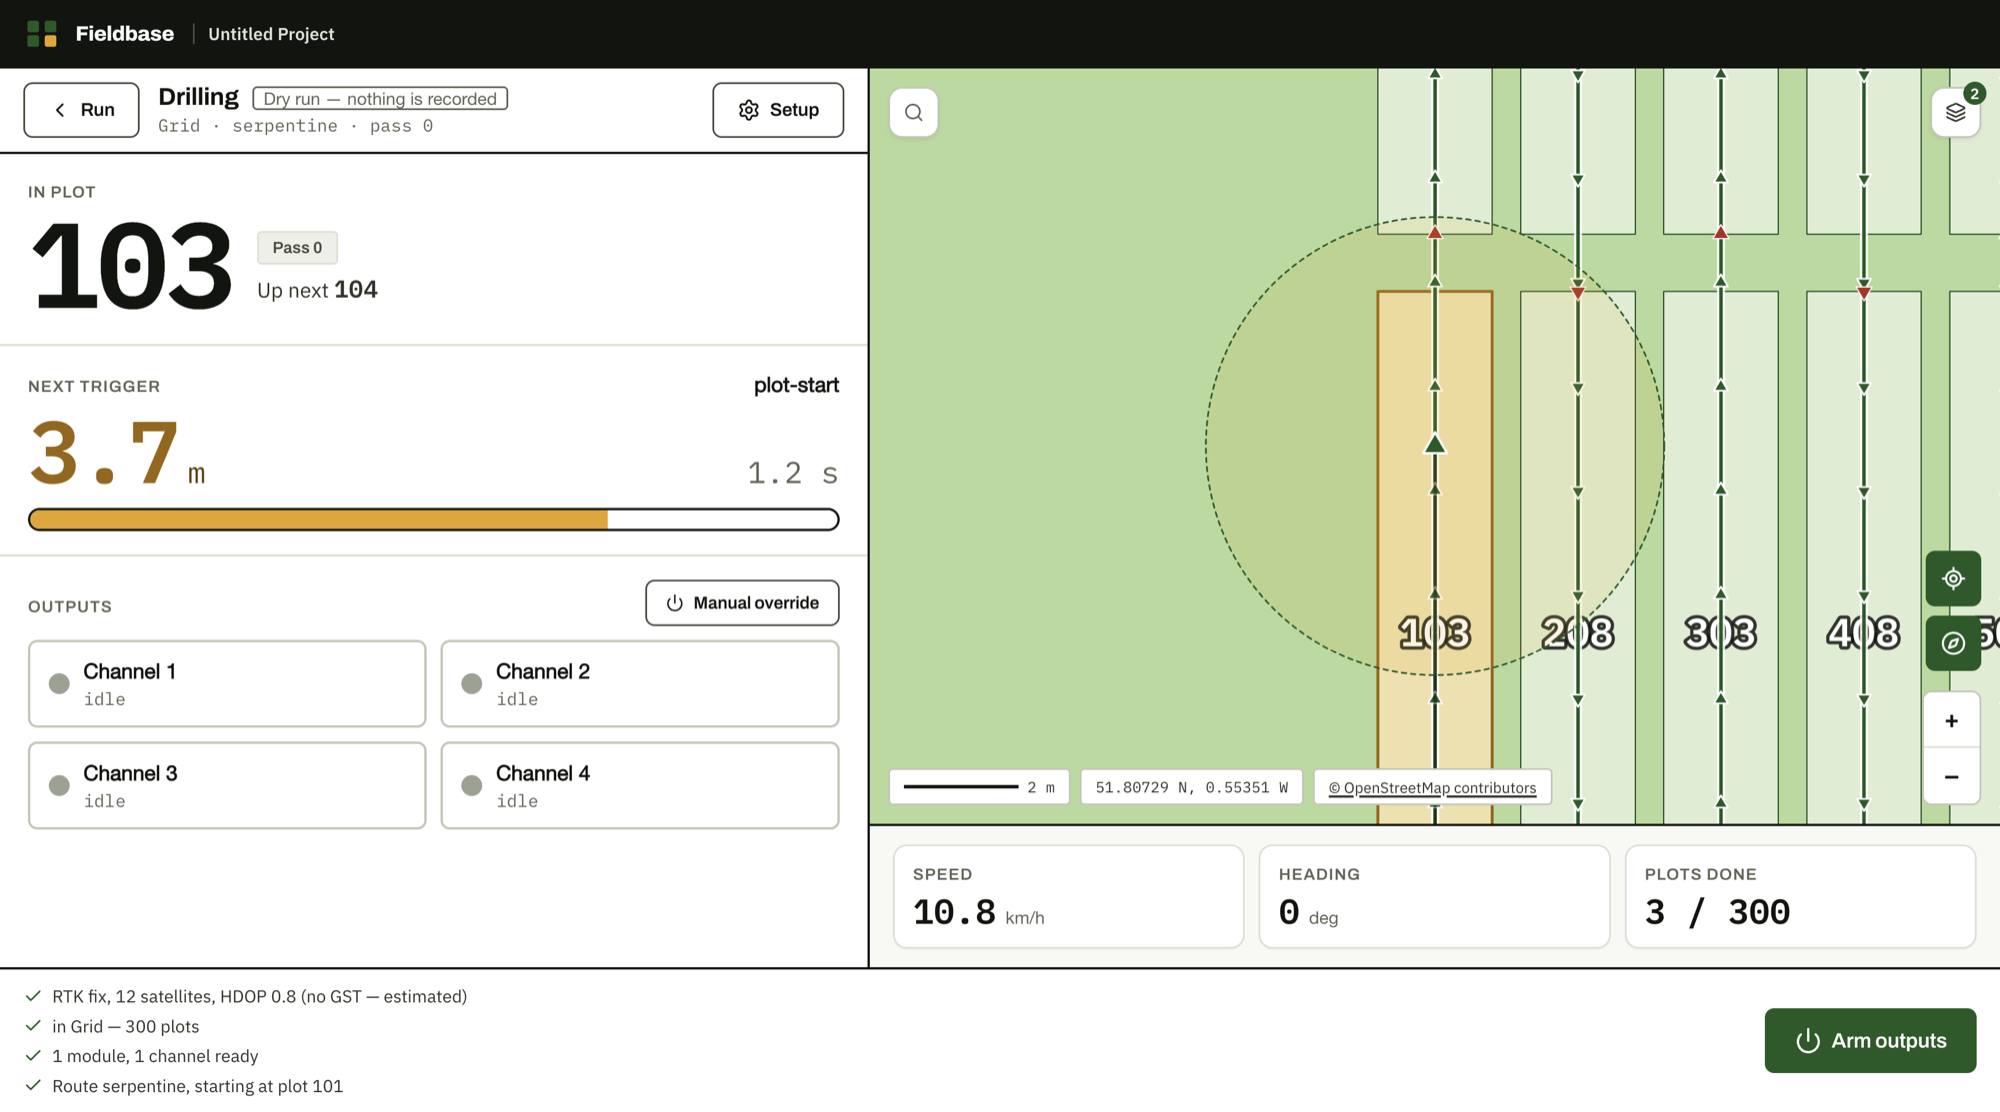Click the Fieldbase logo icon
The width and height of the screenshot is (2000, 1112).
[x=42, y=34]
